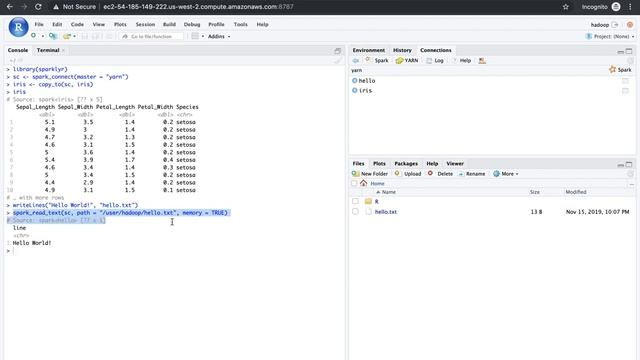Image resolution: width=640 pixels, height=360 pixels.
Task: Expand the iris table entry
Action: [x=354, y=91]
